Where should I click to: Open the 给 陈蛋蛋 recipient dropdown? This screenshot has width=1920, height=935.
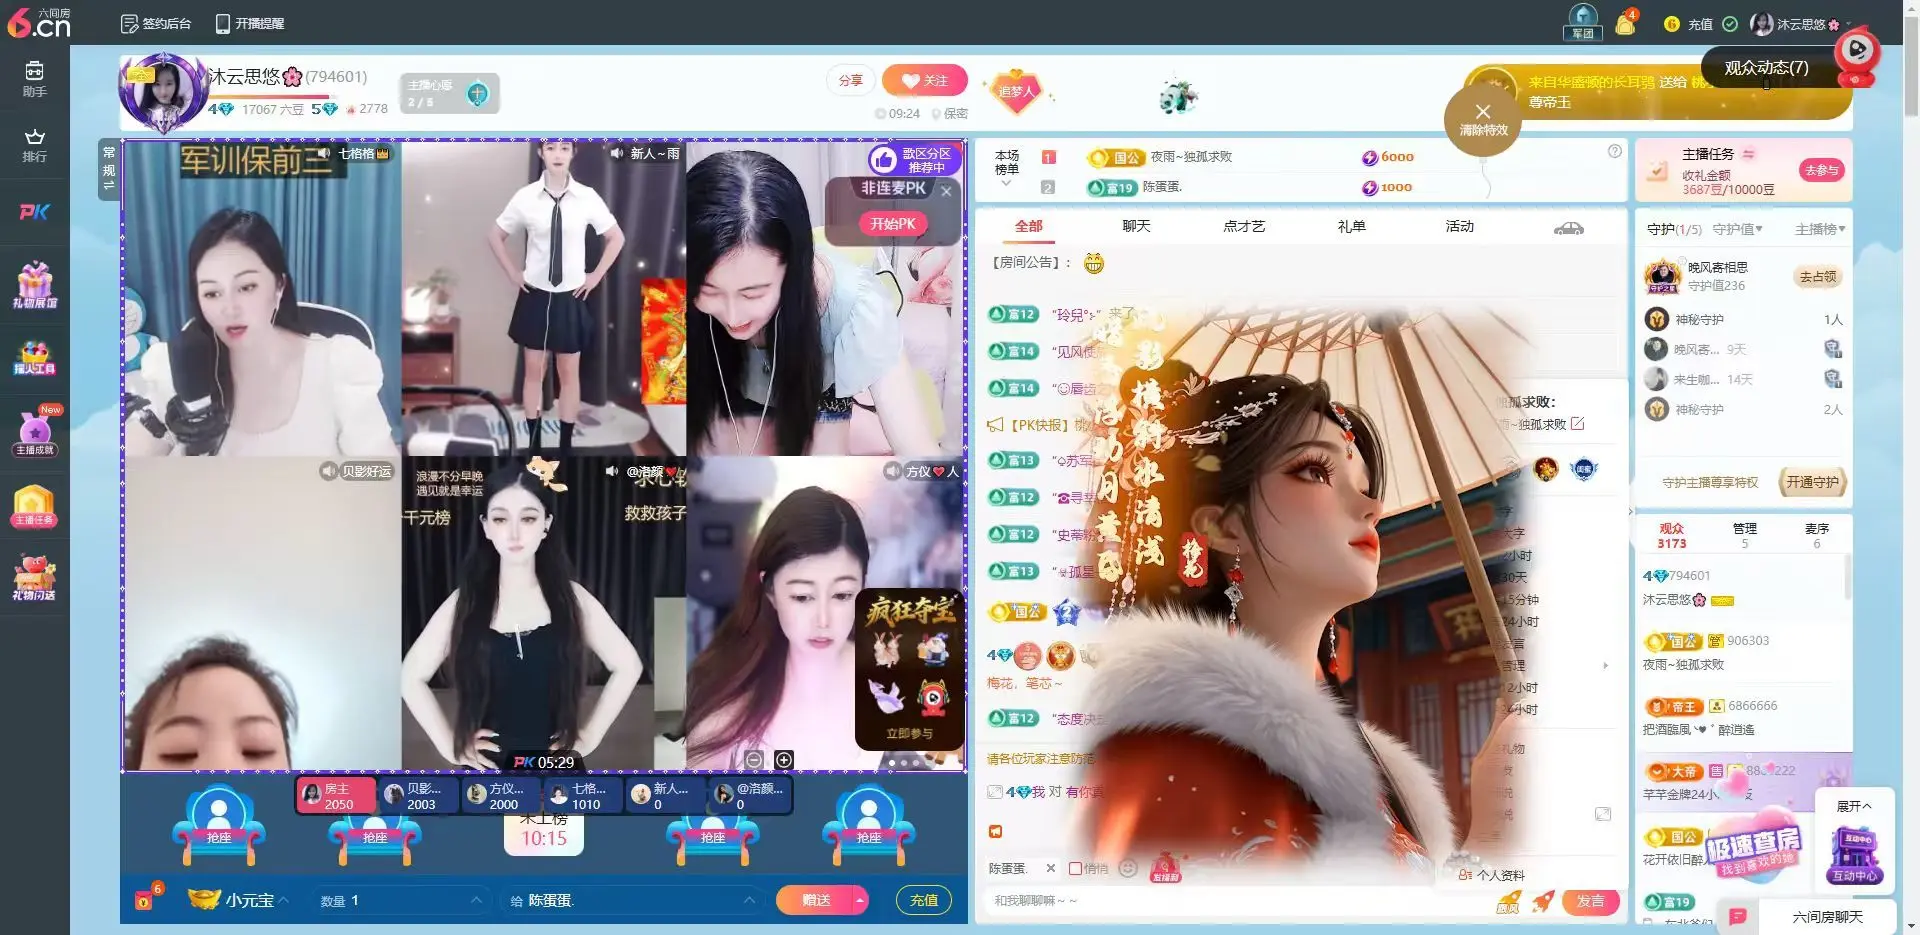point(631,901)
